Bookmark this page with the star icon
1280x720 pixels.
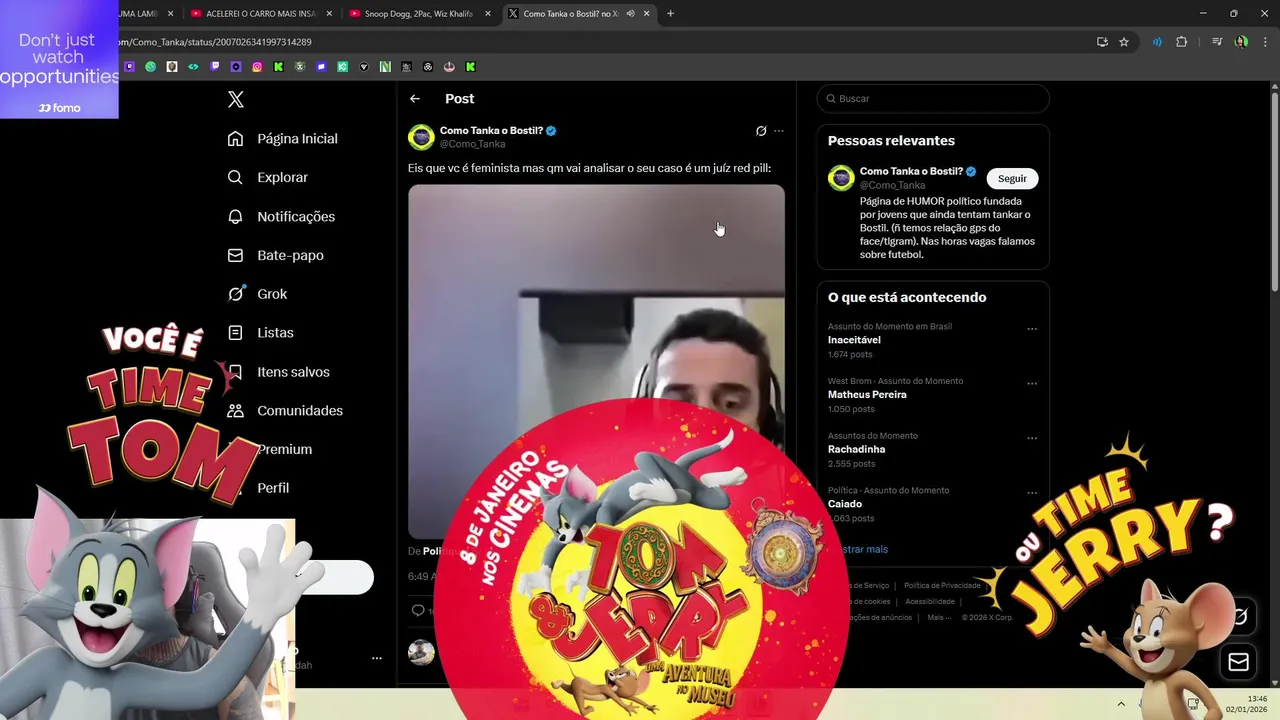point(1124,42)
